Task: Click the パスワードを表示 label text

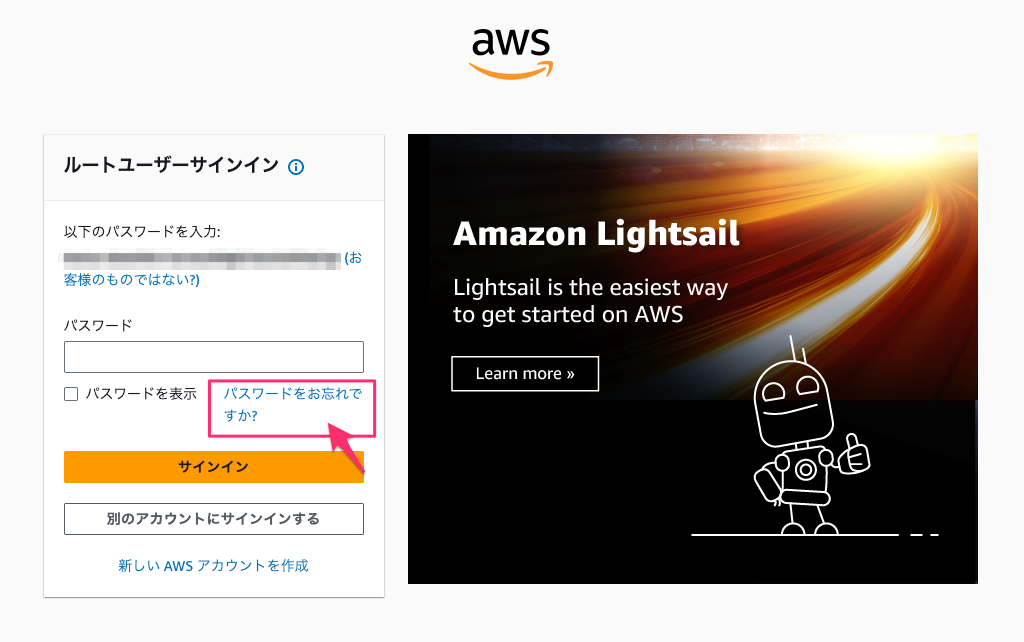Action: tap(141, 394)
